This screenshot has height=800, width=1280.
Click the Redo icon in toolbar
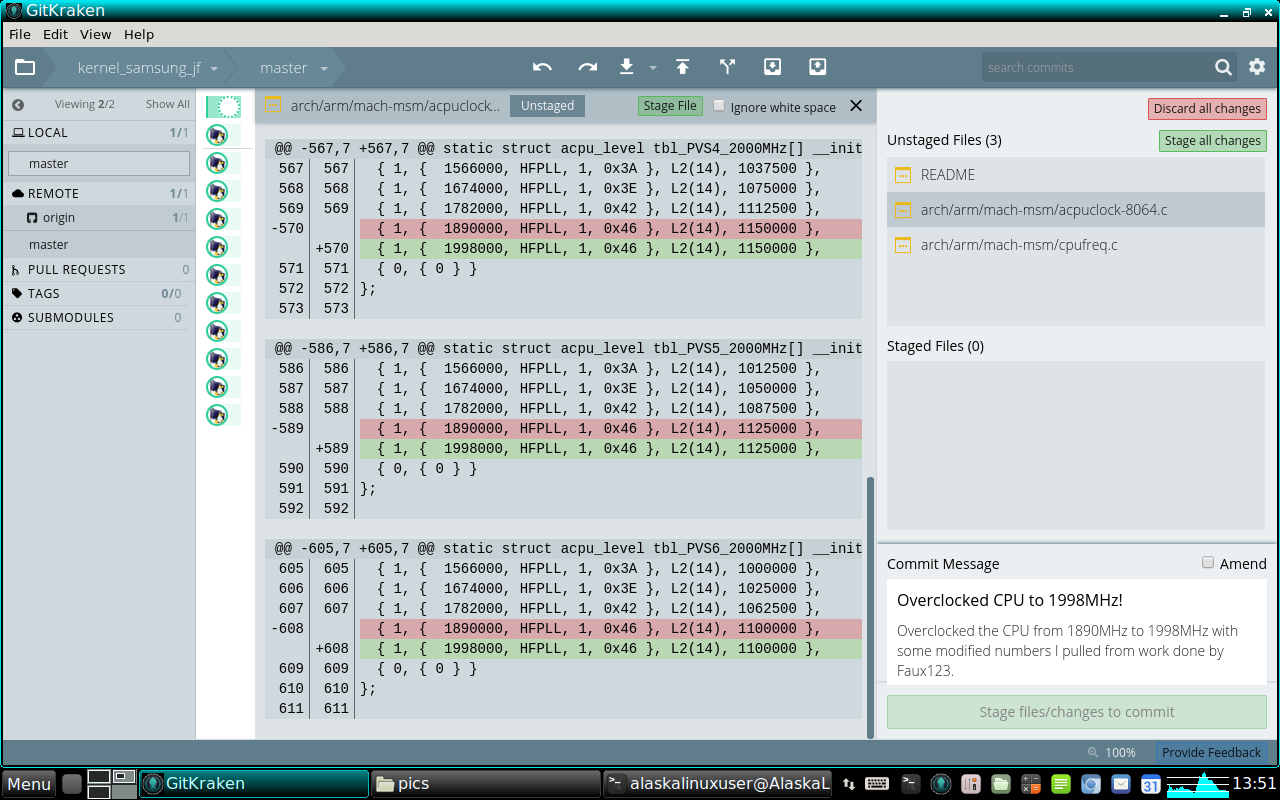point(588,67)
